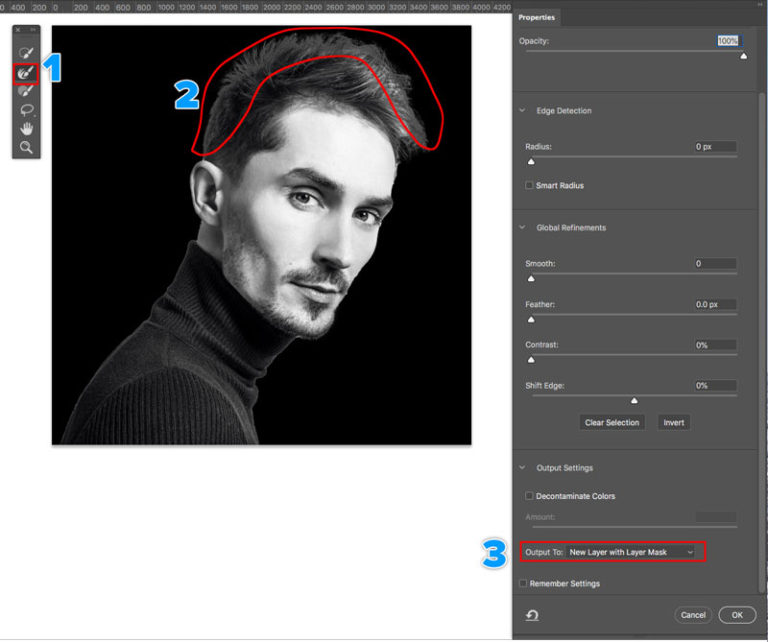
Task: Click the Clear Selection button
Action: coord(612,423)
